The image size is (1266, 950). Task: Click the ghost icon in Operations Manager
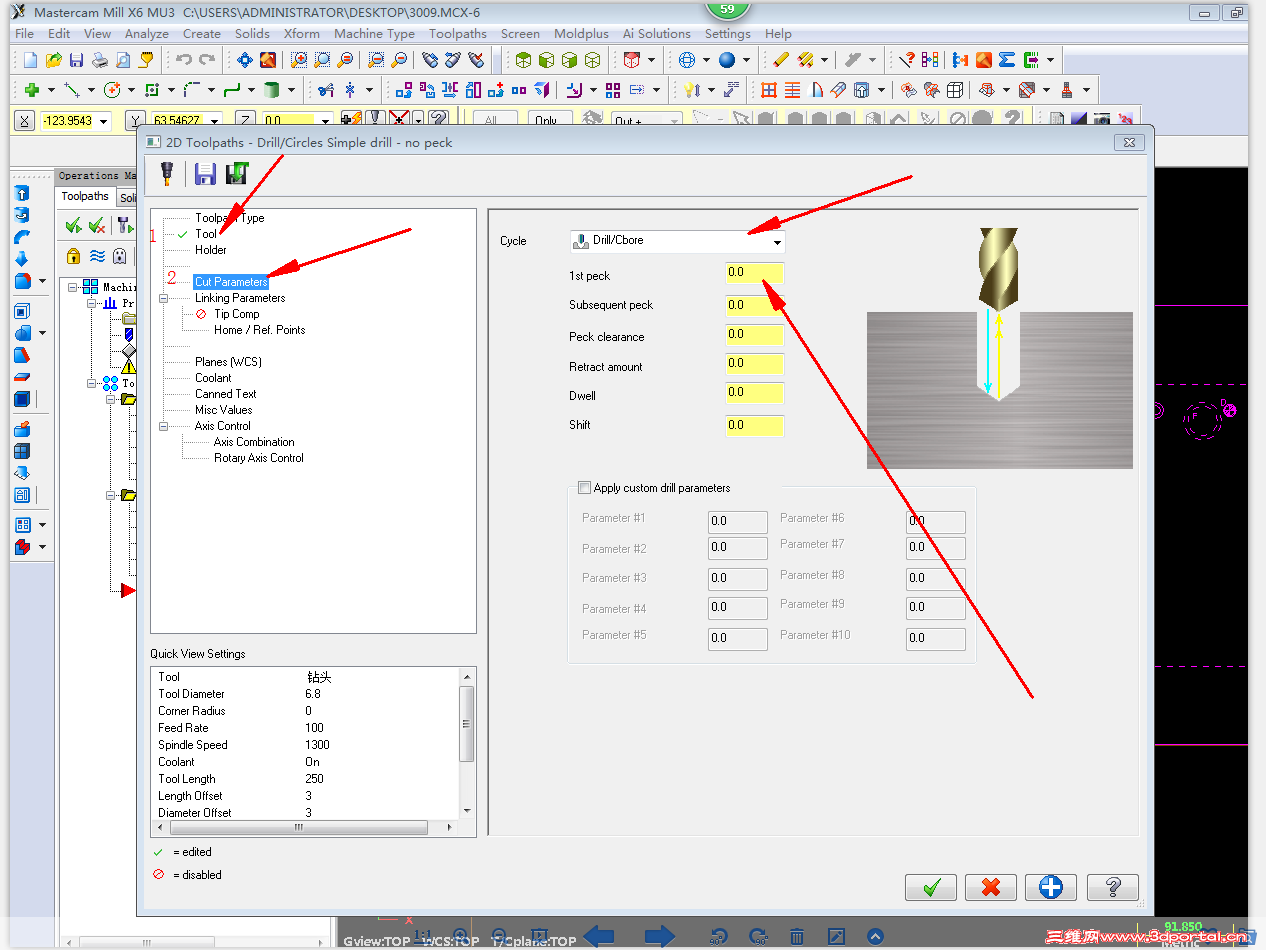(120, 256)
